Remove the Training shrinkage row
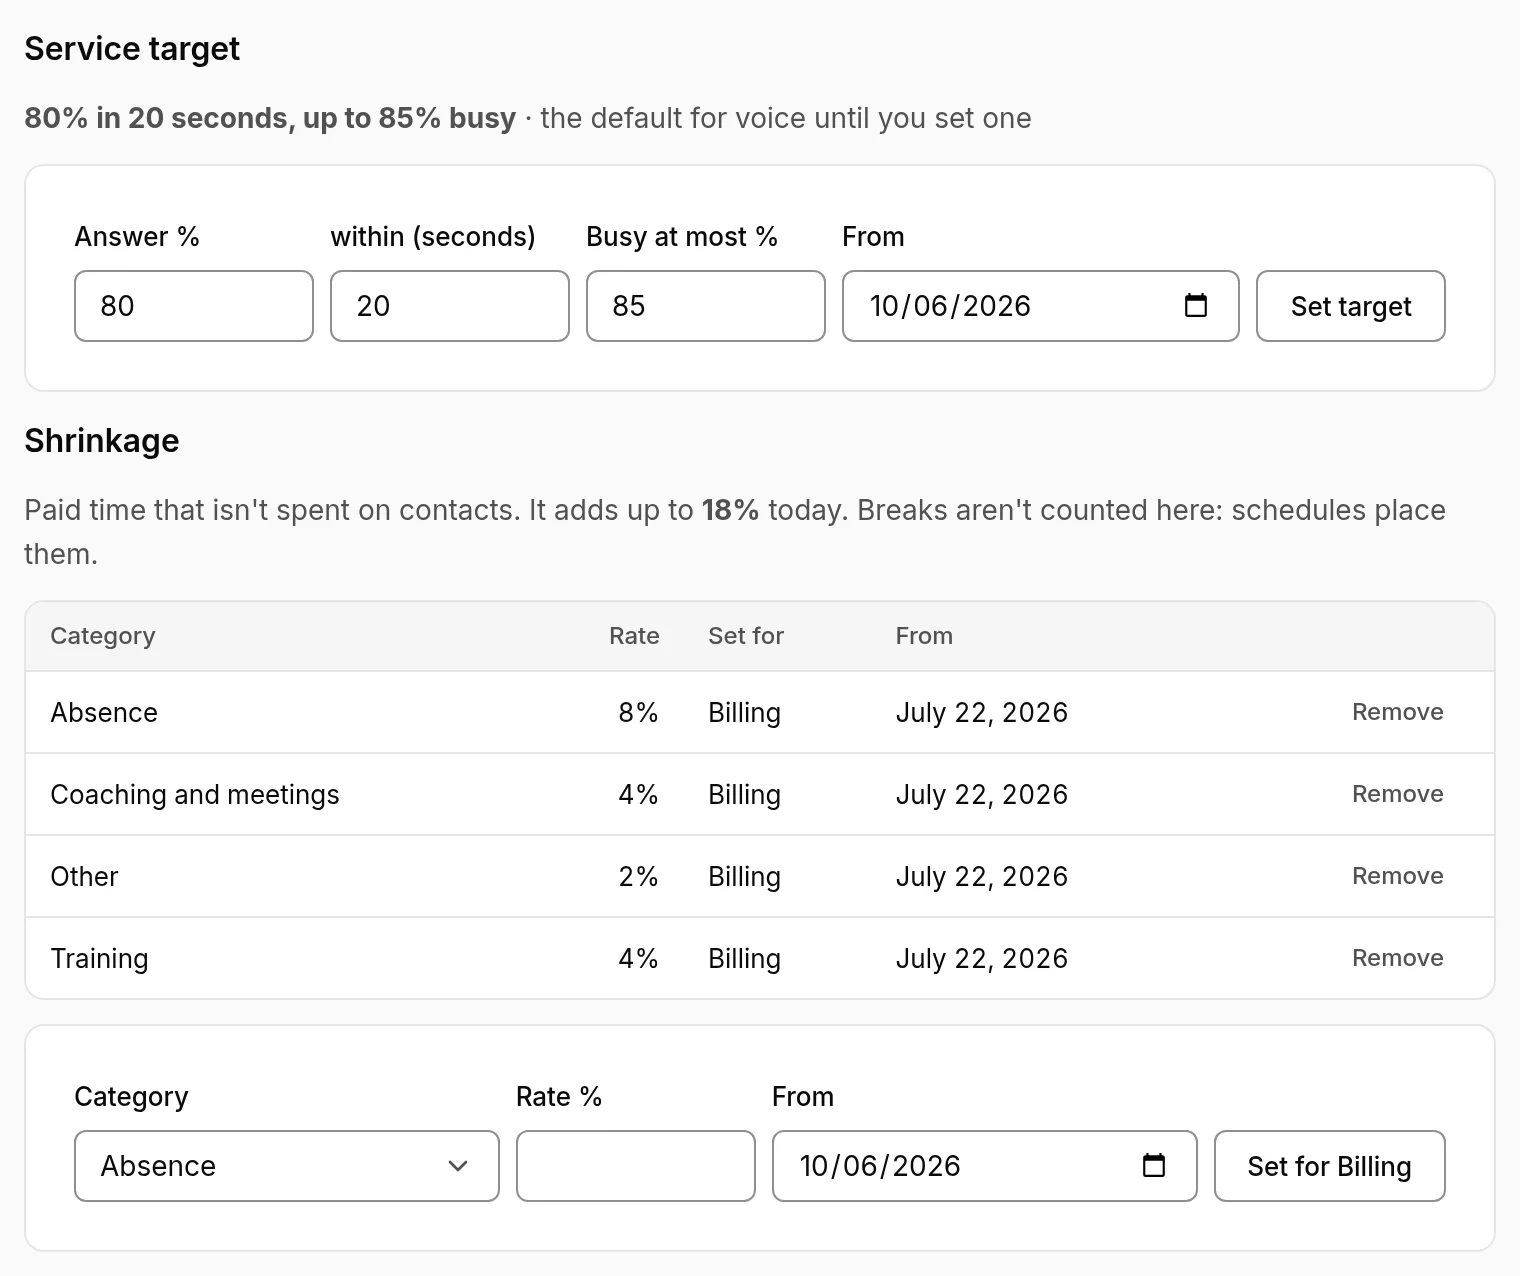The height and width of the screenshot is (1276, 1520). coord(1398,958)
